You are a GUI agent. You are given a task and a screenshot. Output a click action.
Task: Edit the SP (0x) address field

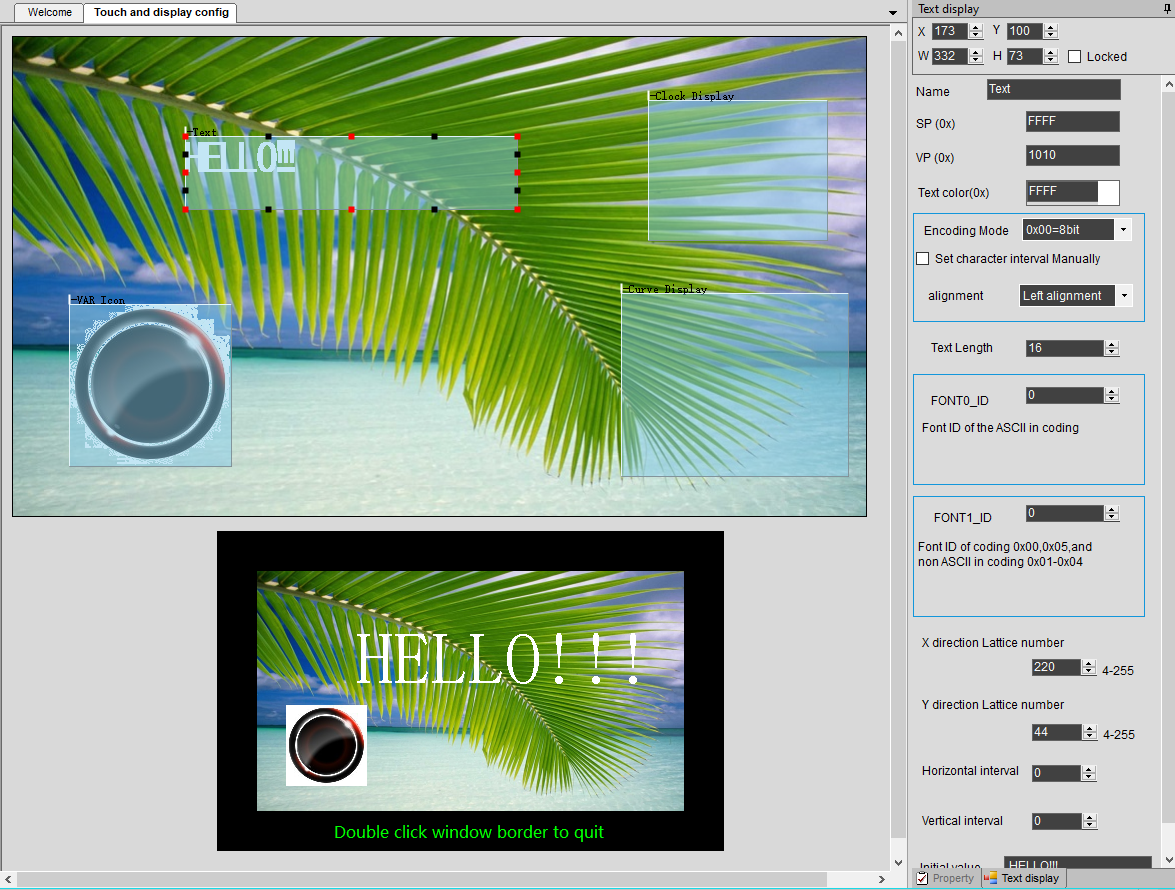[x=1072, y=121]
